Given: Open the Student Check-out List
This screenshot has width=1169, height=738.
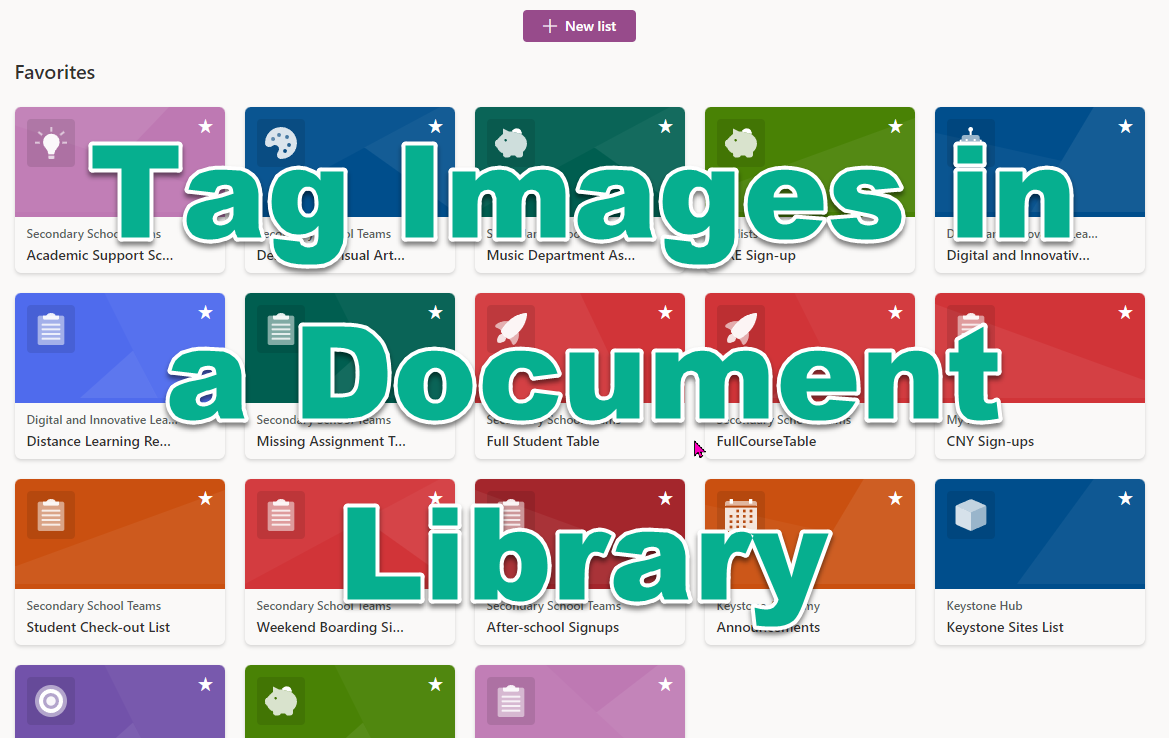Looking at the screenshot, I should click(x=98, y=627).
